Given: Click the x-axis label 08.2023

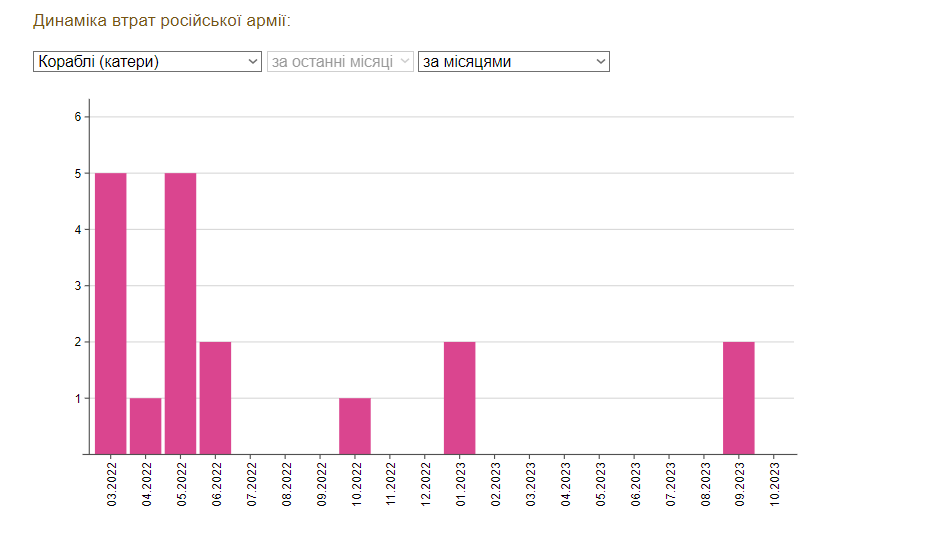Looking at the screenshot, I should click(706, 485).
